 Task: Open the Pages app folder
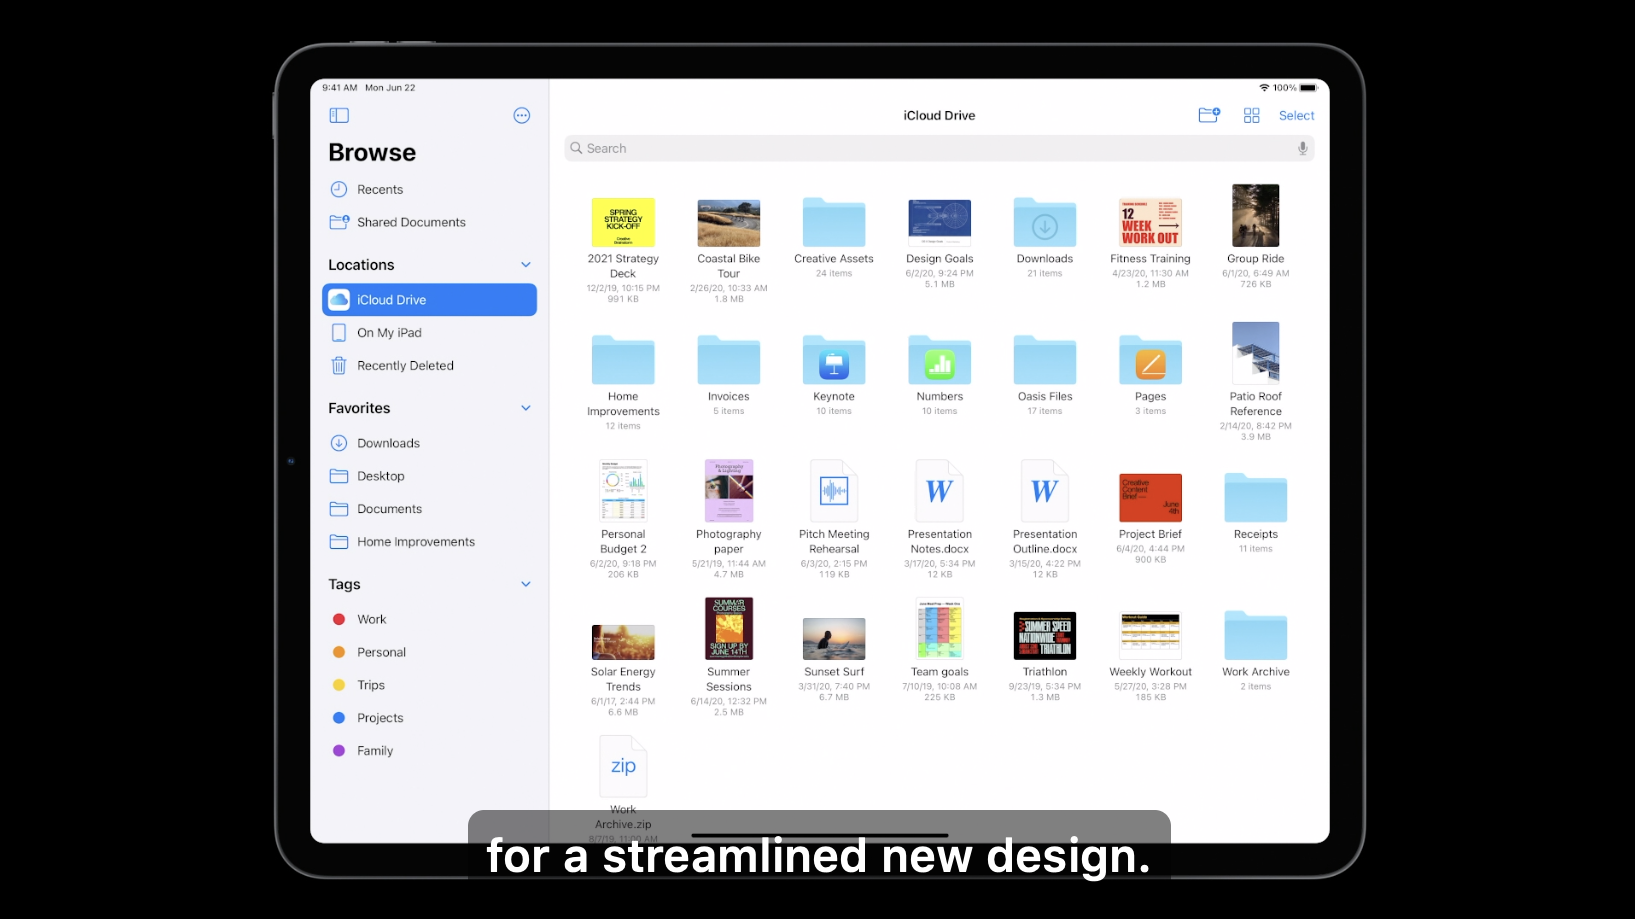point(1150,362)
